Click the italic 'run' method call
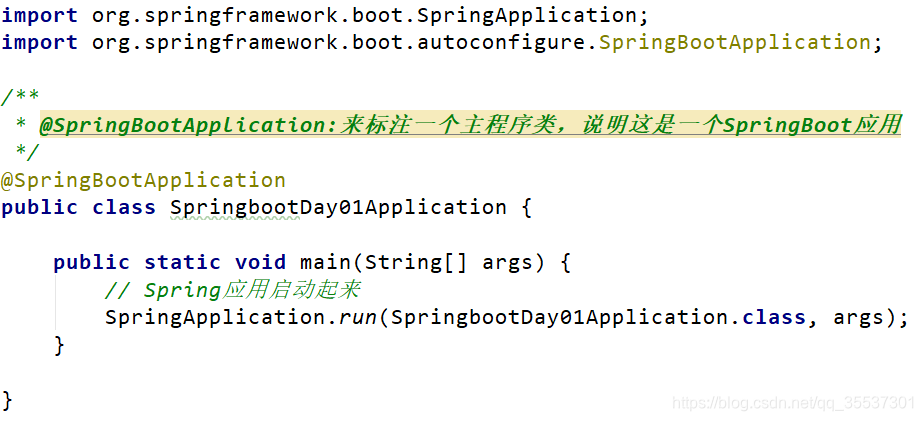This screenshot has height=421, width=923. coord(358,318)
